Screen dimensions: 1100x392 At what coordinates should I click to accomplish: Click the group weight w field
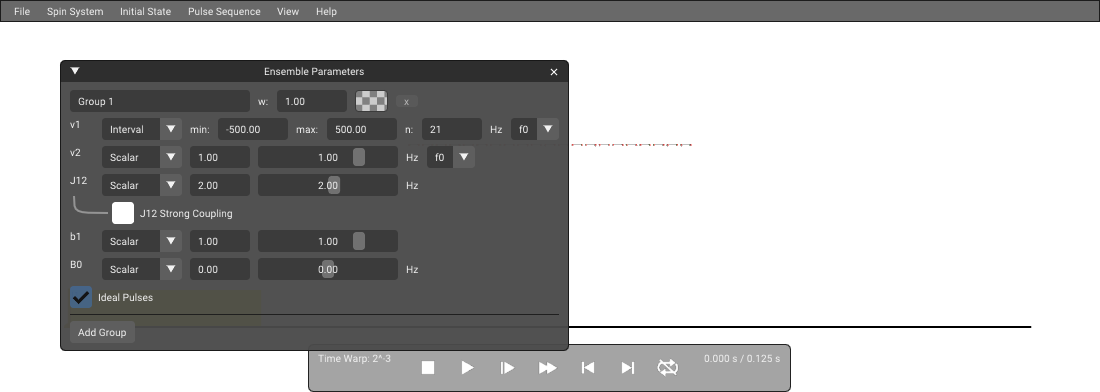pyautogui.click(x=311, y=101)
